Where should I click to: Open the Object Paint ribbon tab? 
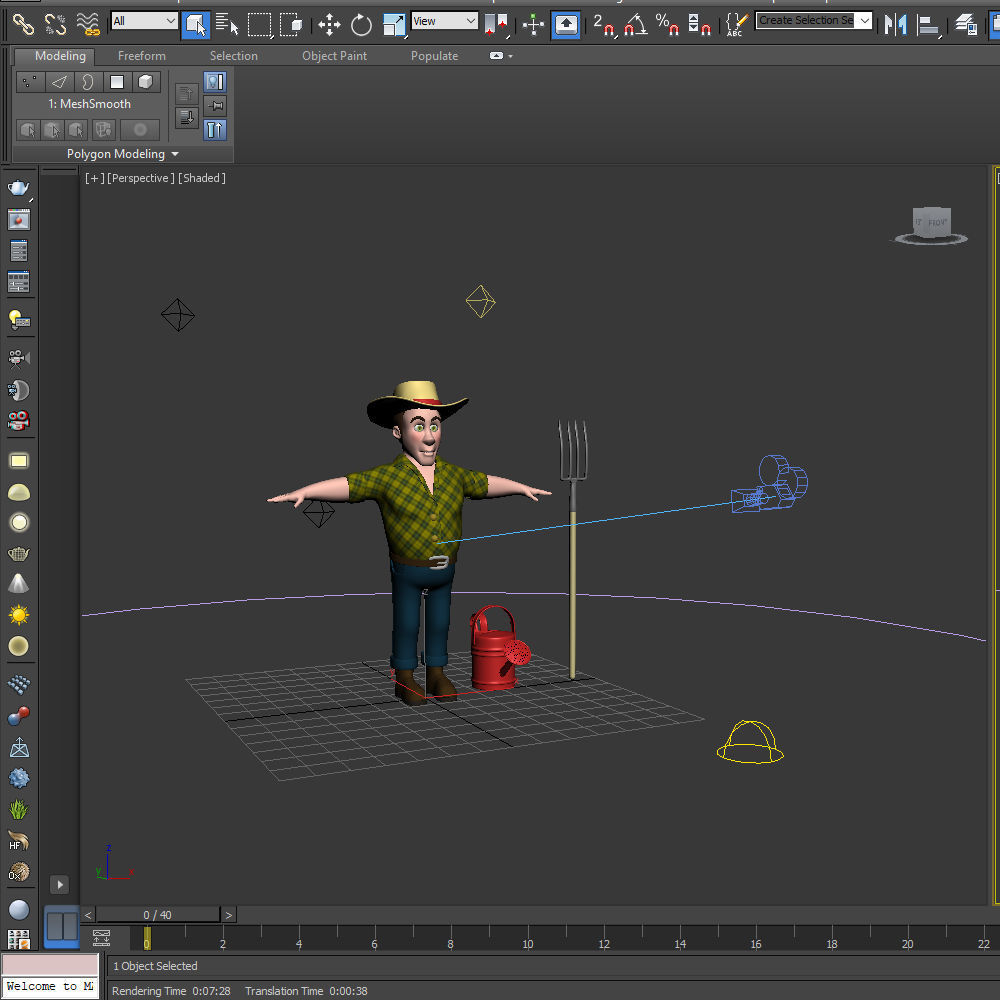pyautogui.click(x=334, y=56)
